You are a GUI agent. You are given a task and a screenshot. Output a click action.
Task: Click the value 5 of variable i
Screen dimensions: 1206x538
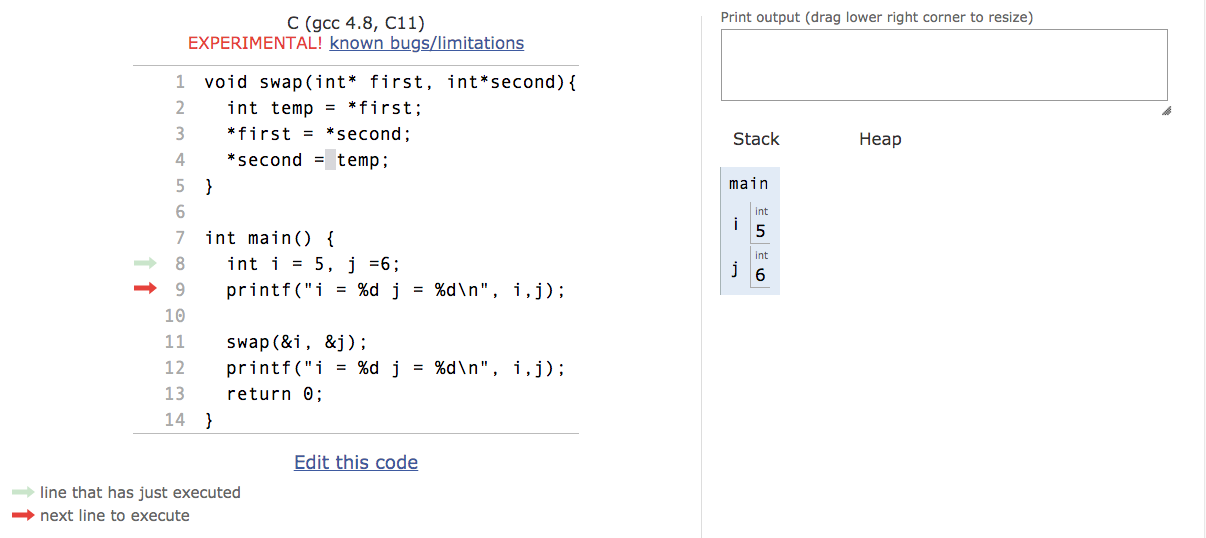coord(761,232)
